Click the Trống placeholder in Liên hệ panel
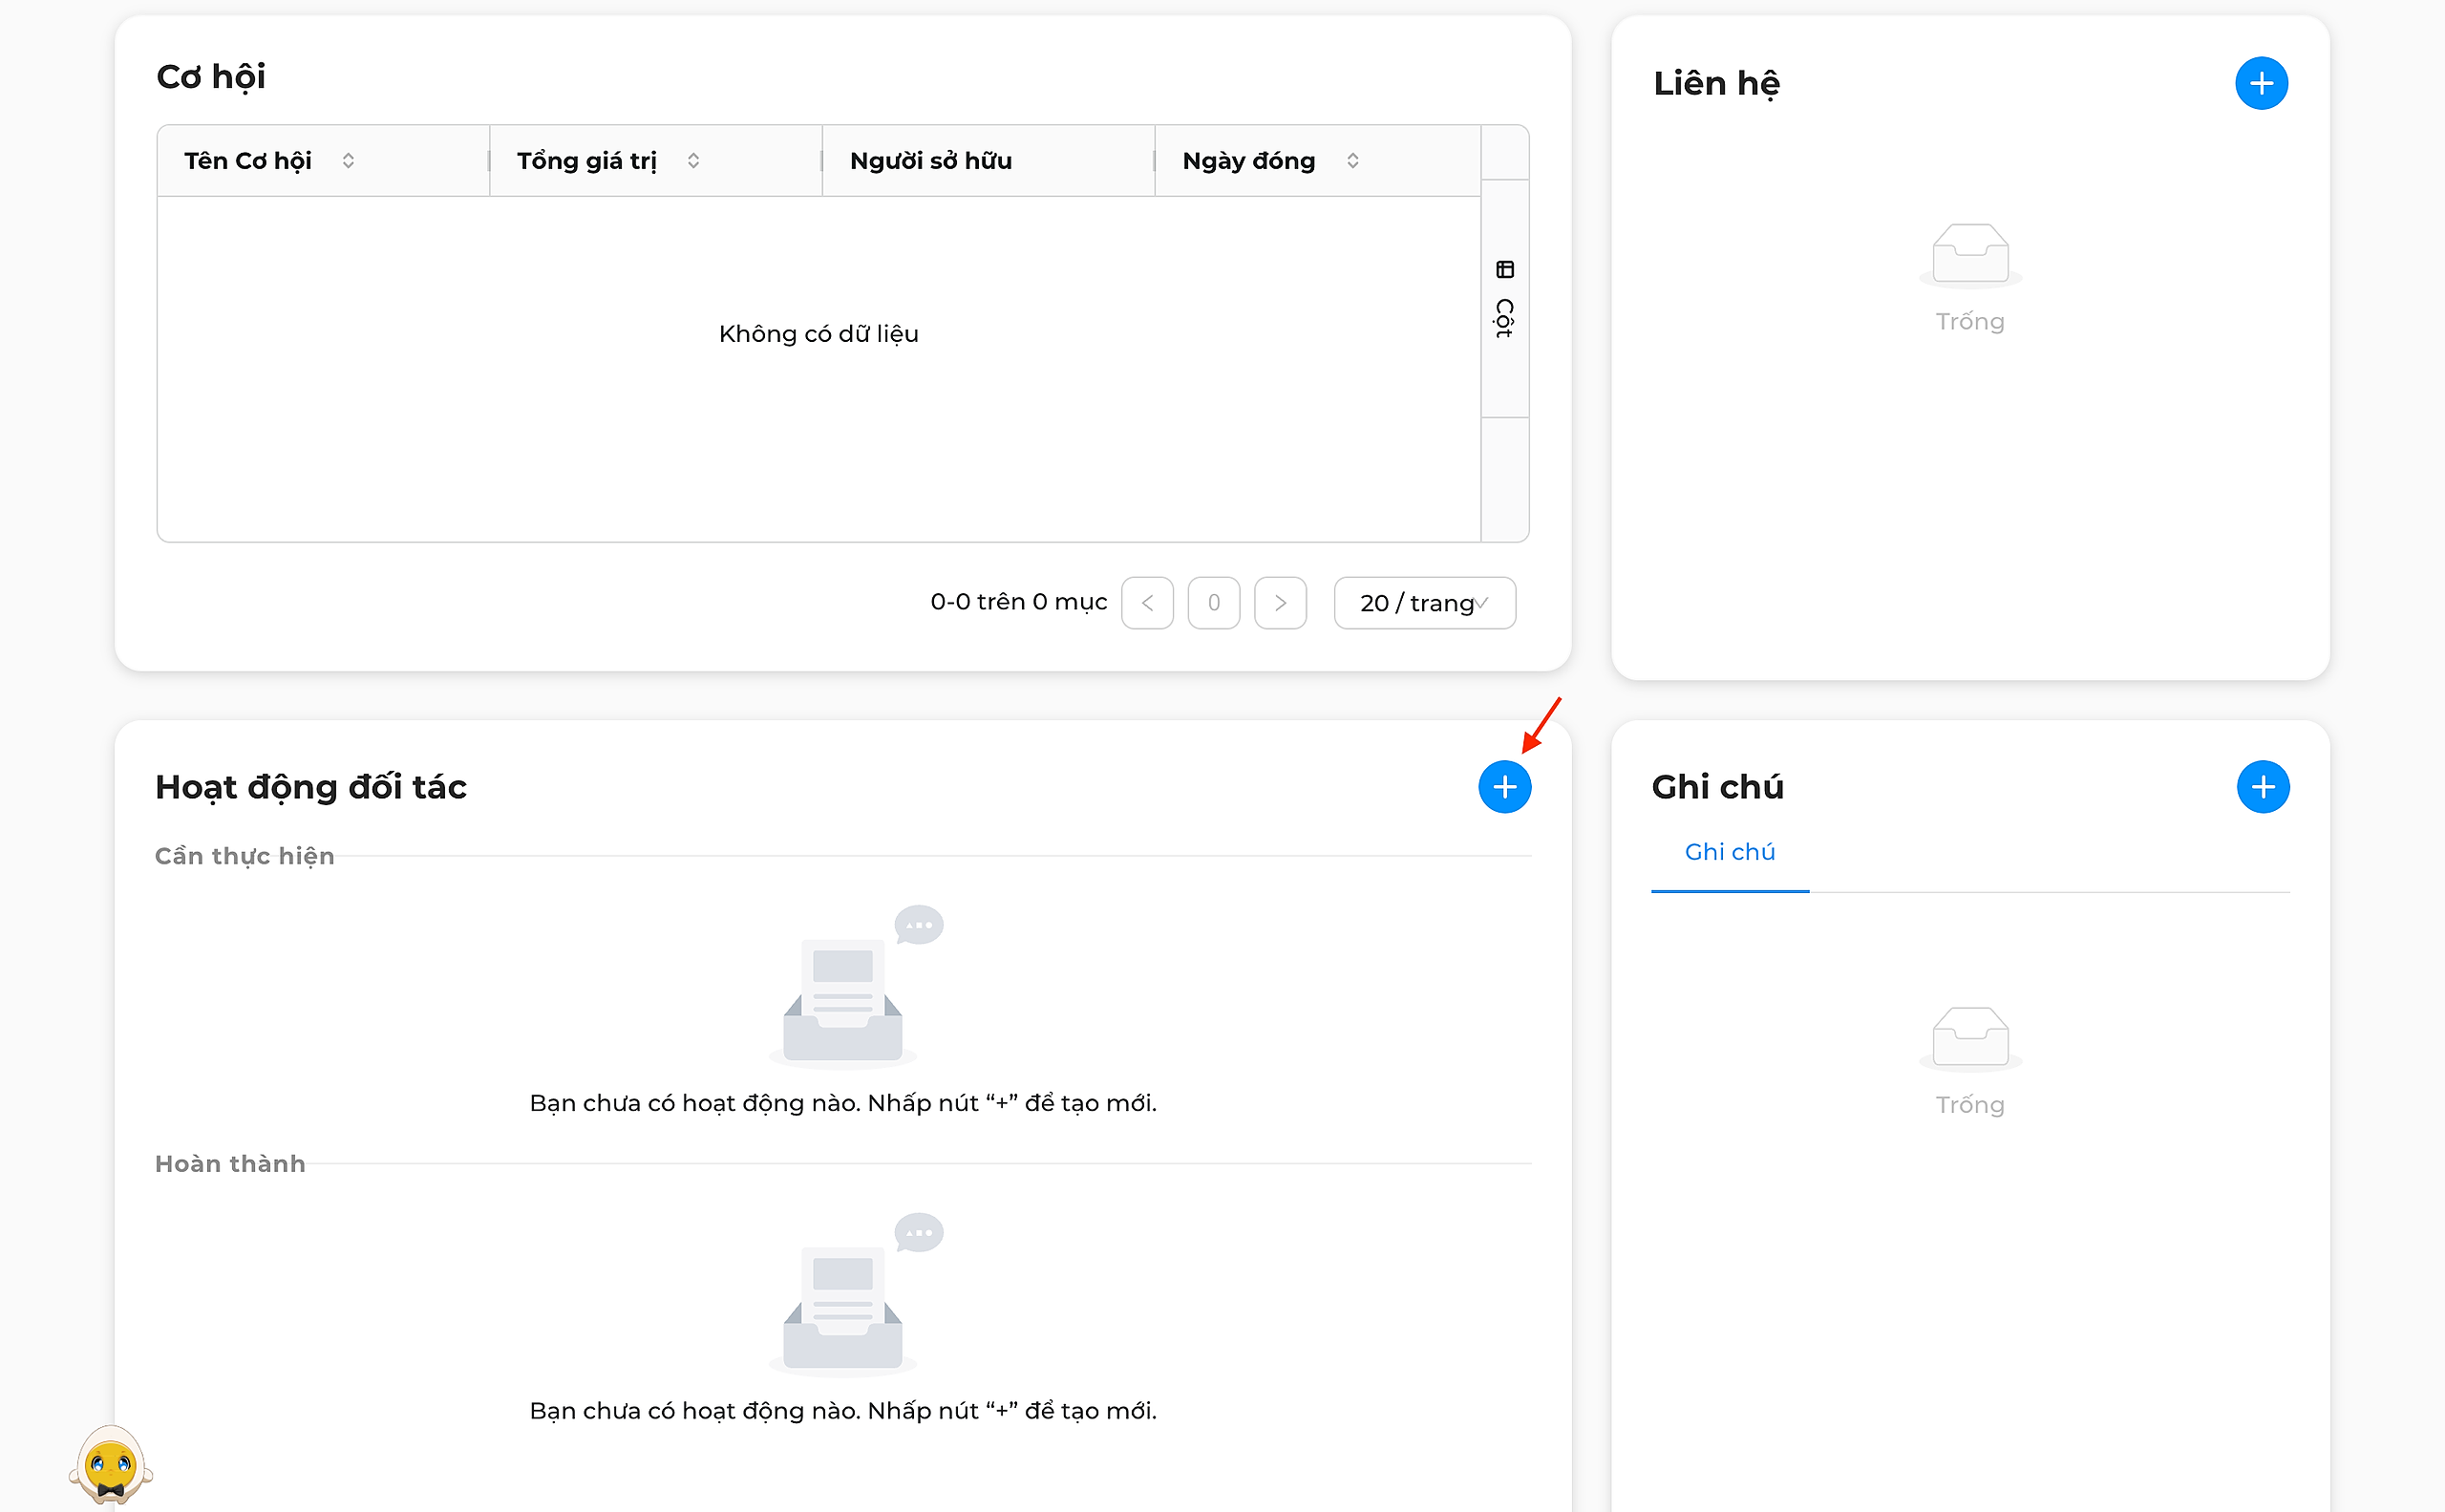This screenshot has width=2445, height=1512. [x=1969, y=321]
